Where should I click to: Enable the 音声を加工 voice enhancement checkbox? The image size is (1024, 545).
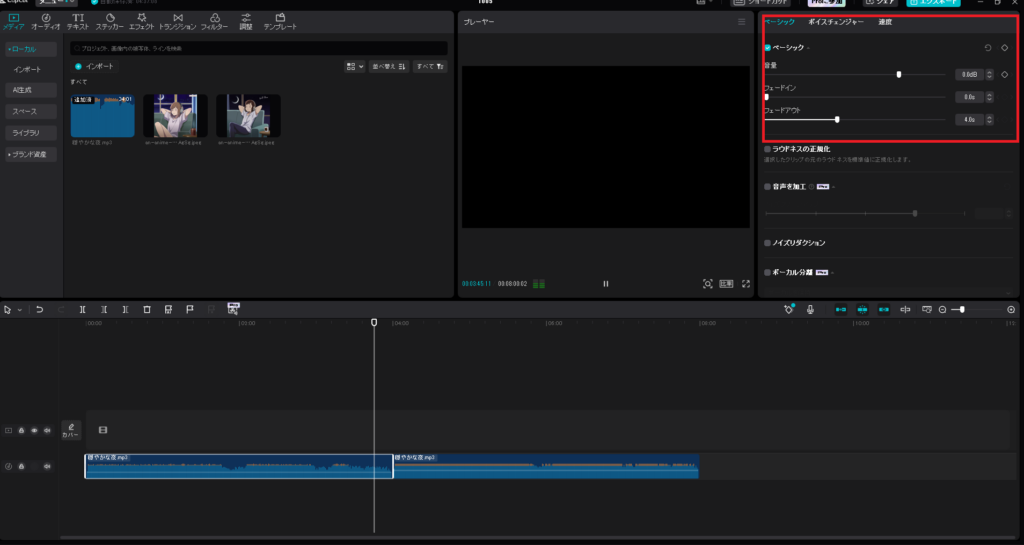pyautogui.click(x=767, y=187)
